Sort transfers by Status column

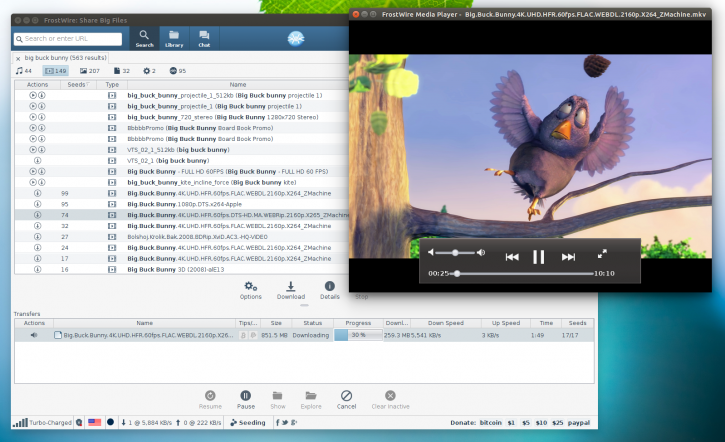pos(313,323)
